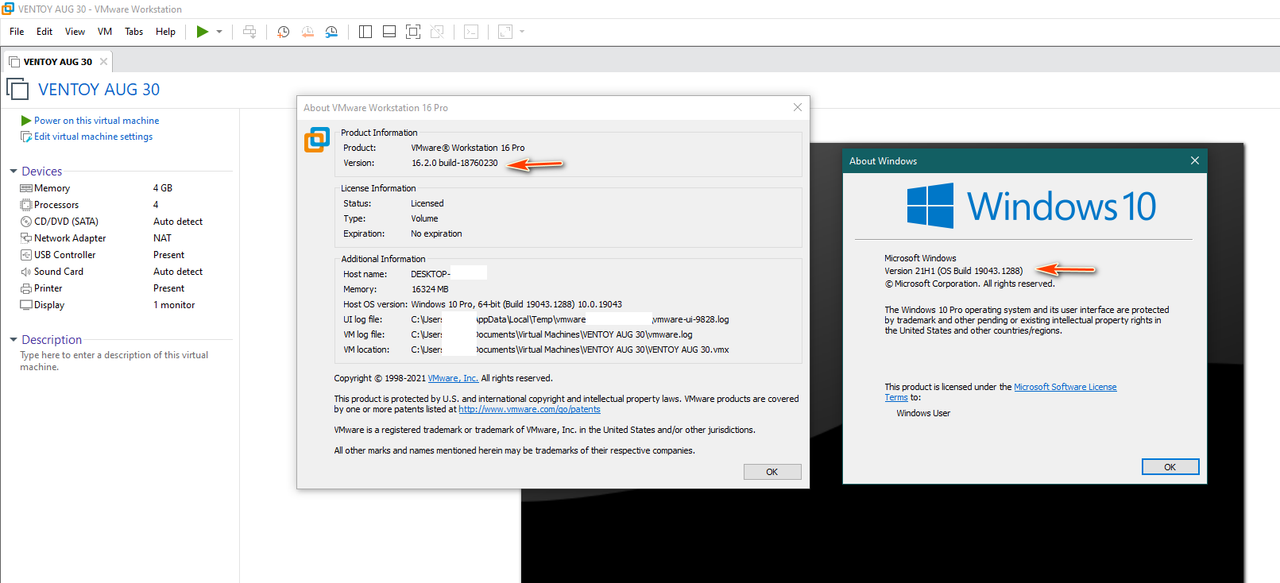This screenshot has height=583, width=1280.
Task: Close the About VMware Workstation dialog
Action: 797,107
